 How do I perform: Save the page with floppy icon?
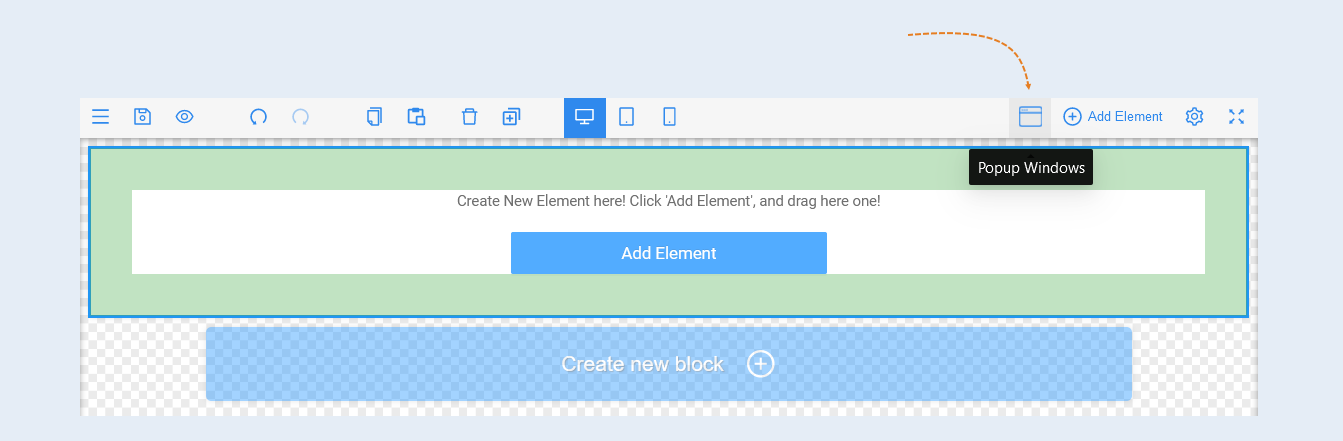142,117
